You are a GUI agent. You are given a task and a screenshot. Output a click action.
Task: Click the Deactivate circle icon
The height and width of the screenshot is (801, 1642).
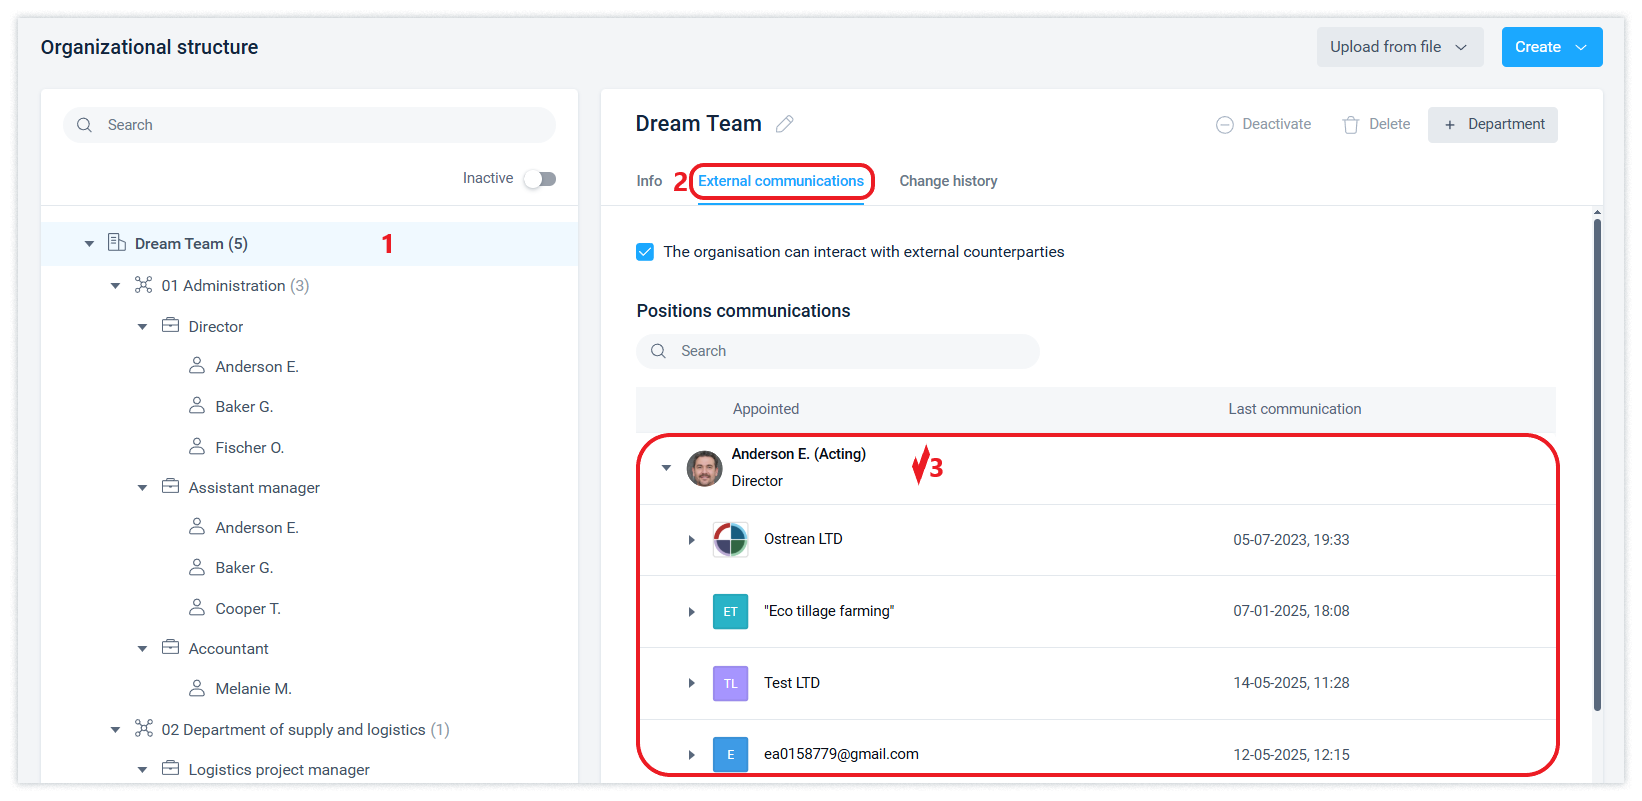(x=1224, y=125)
